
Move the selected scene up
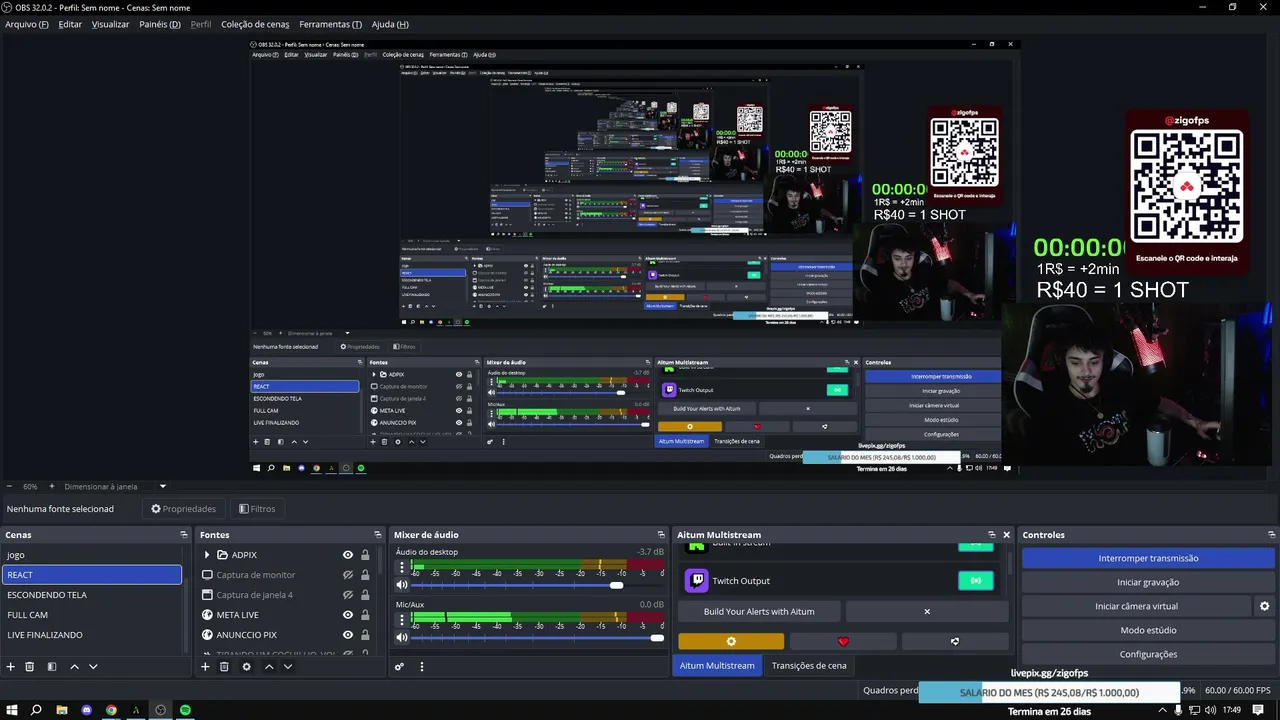[74, 667]
